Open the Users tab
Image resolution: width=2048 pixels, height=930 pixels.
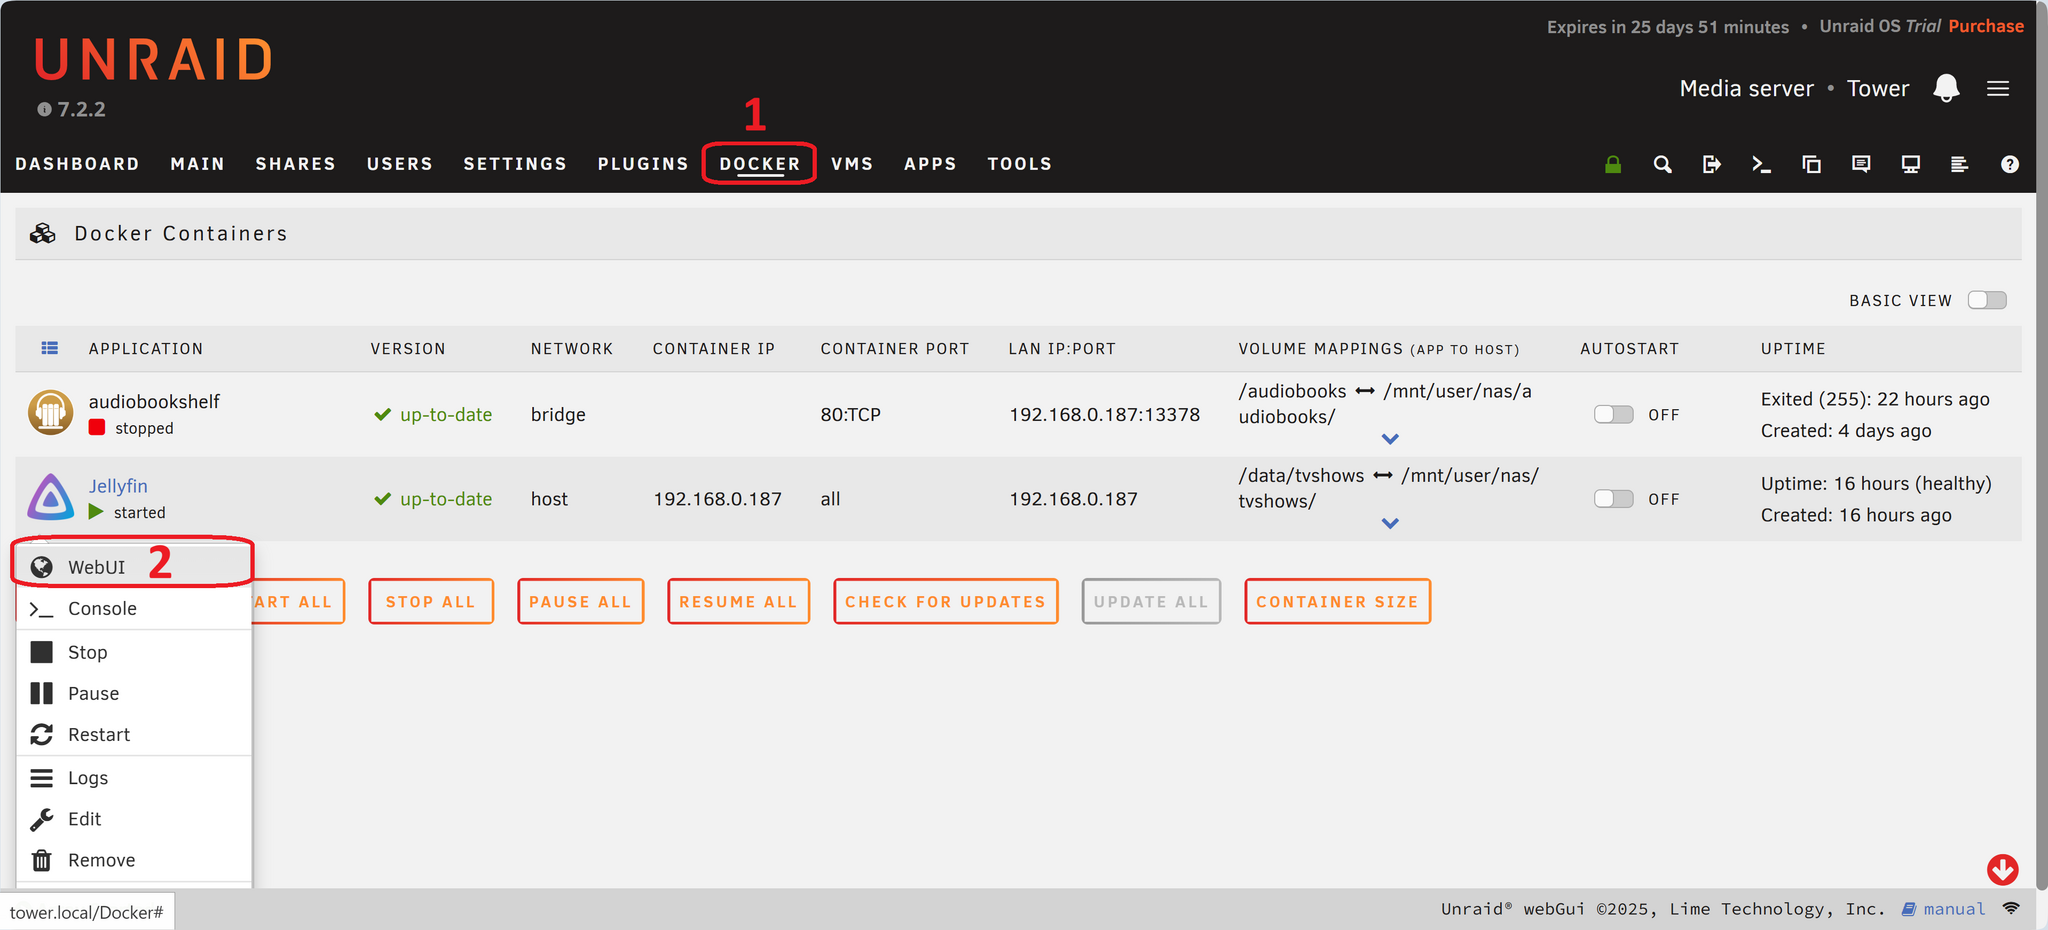pos(399,164)
